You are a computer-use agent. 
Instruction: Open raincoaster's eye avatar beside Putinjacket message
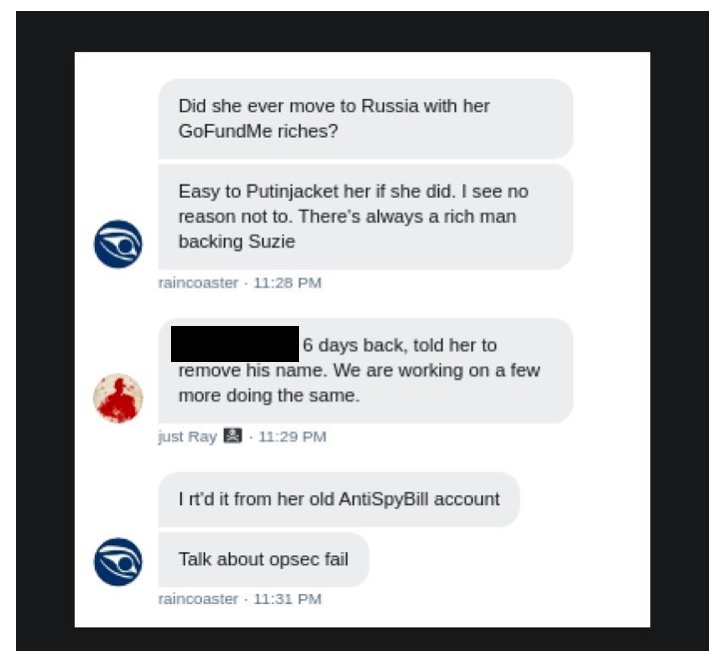tap(118, 244)
